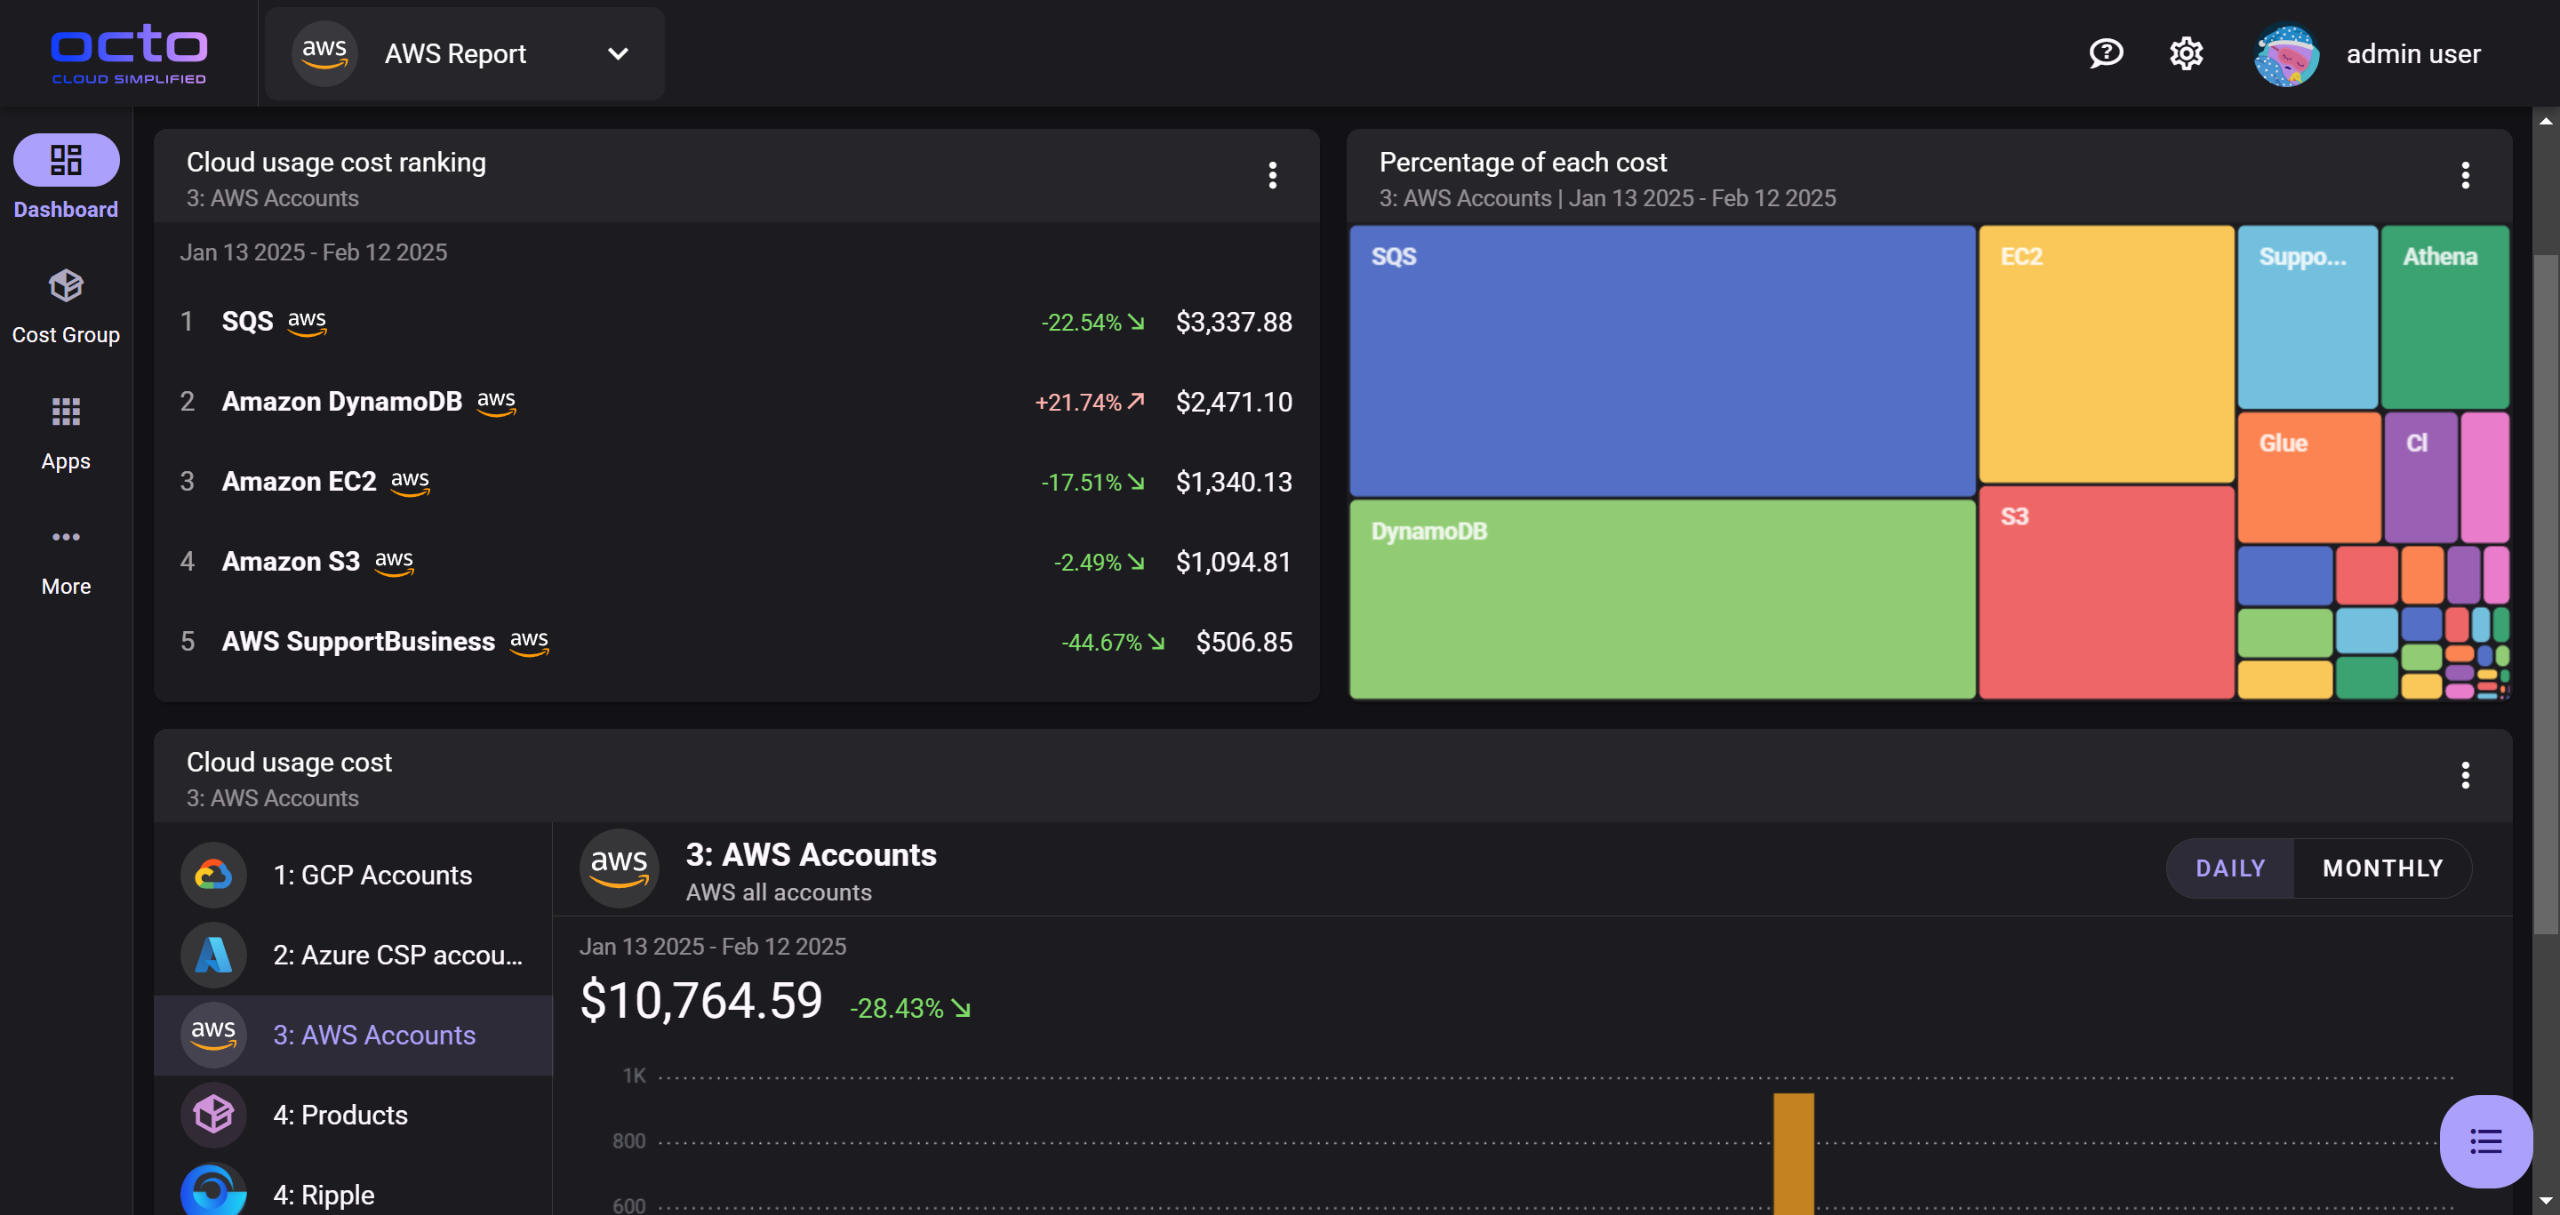Screen dimensions: 2560x1215
Task: Switch to MONTHLY view
Action: point(2382,868)
